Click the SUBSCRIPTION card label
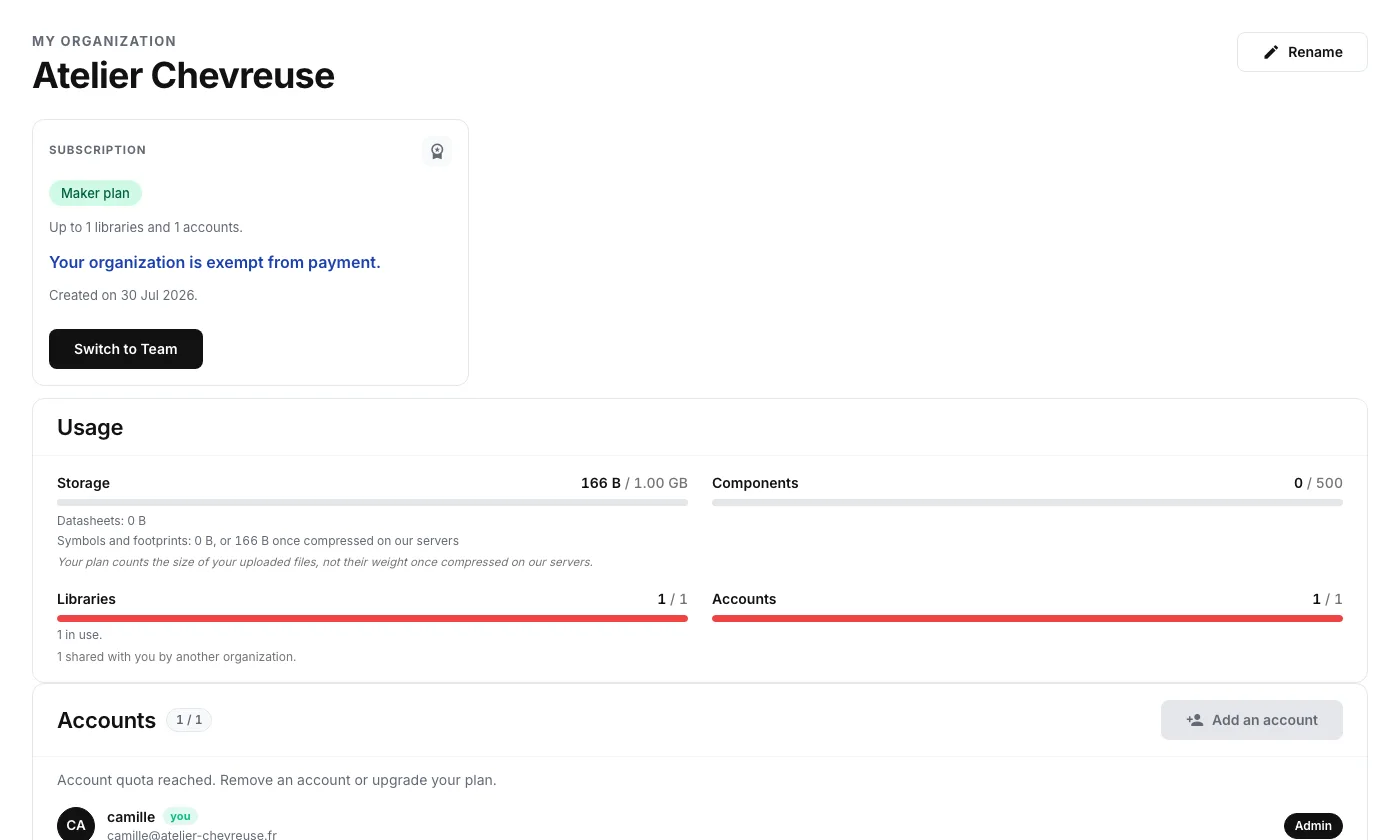This screenshot has width=1400, height=840. tap(97, 150)
